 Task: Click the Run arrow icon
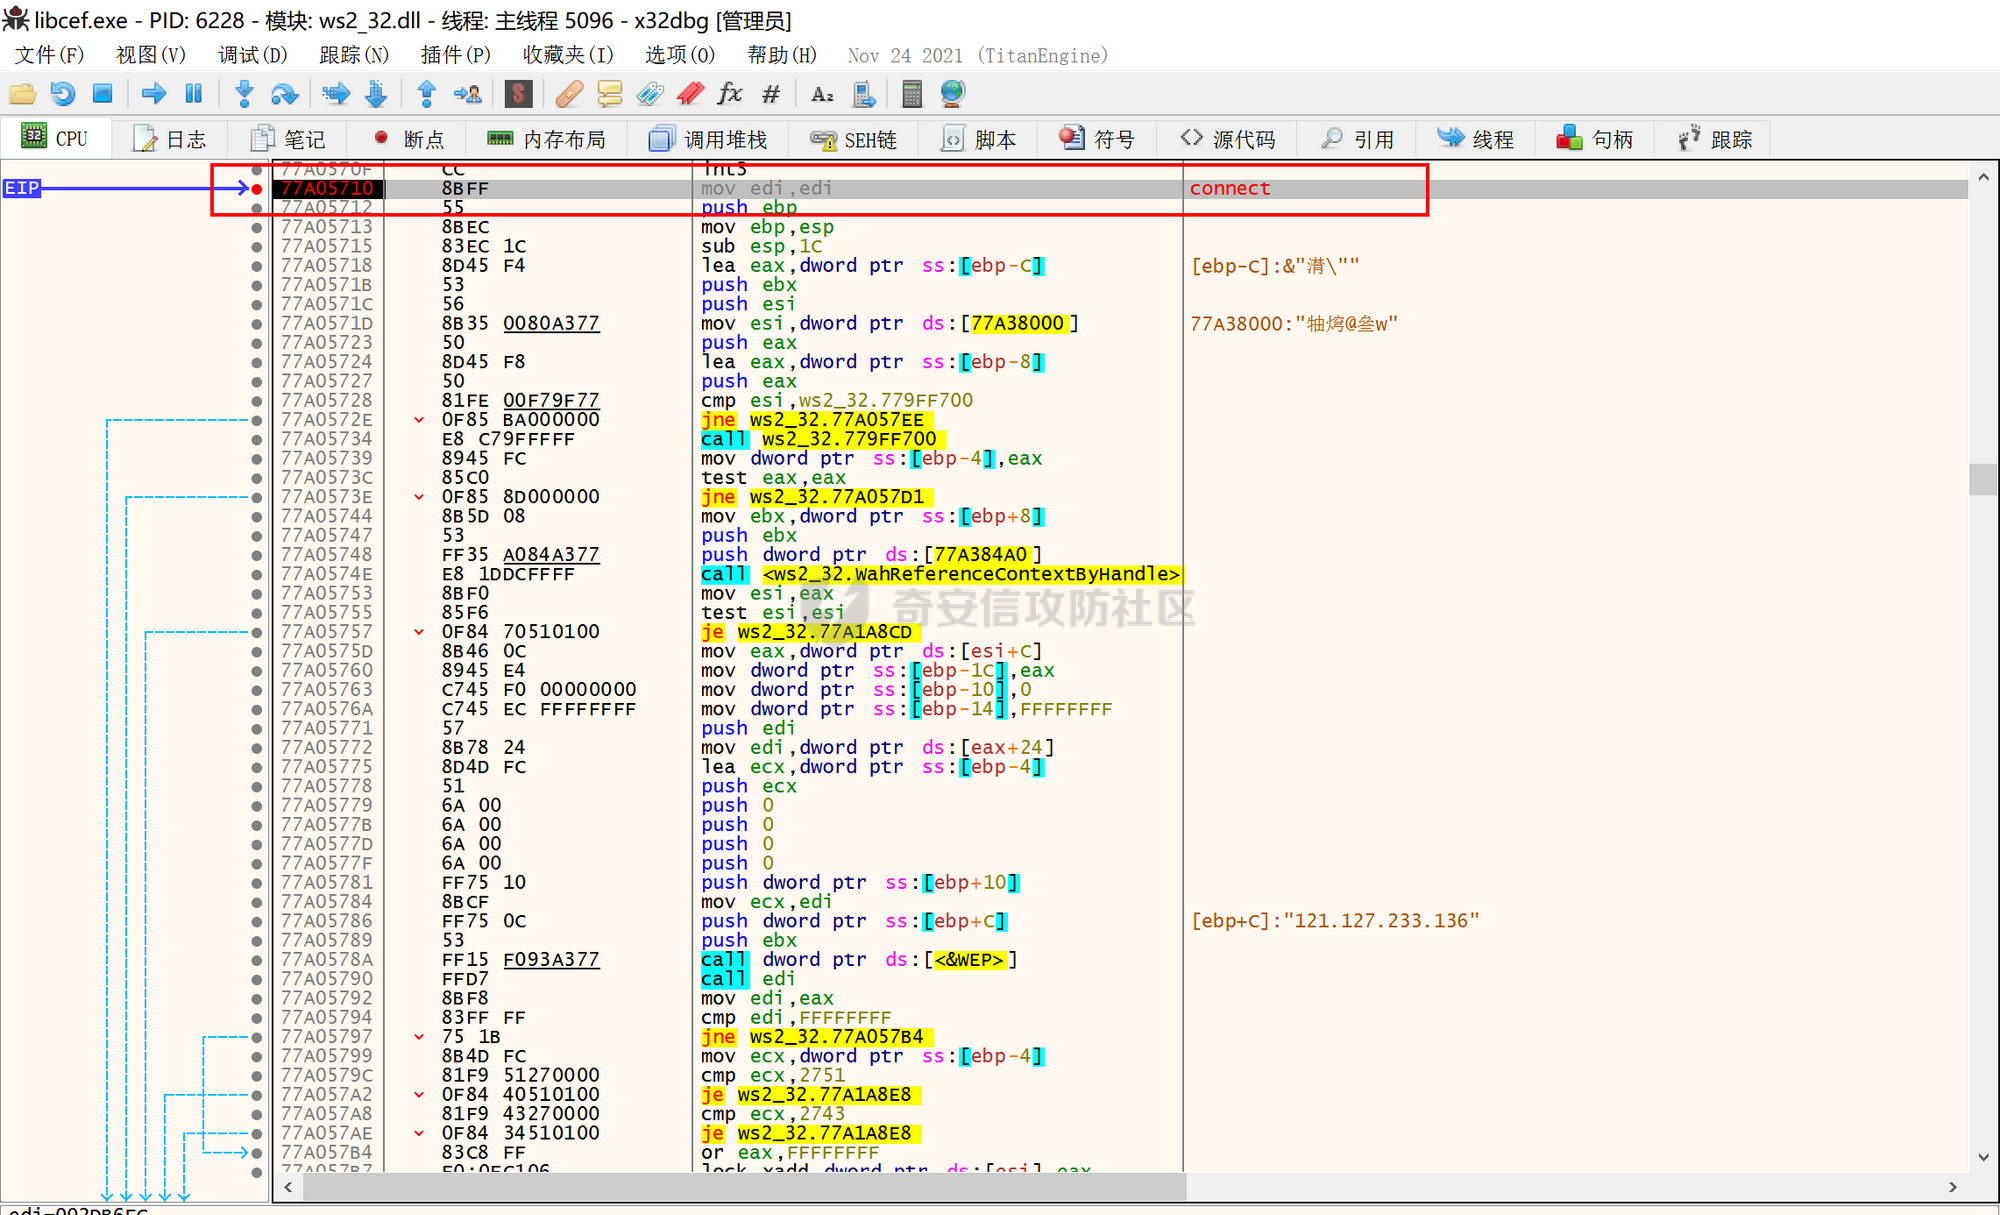153,94
